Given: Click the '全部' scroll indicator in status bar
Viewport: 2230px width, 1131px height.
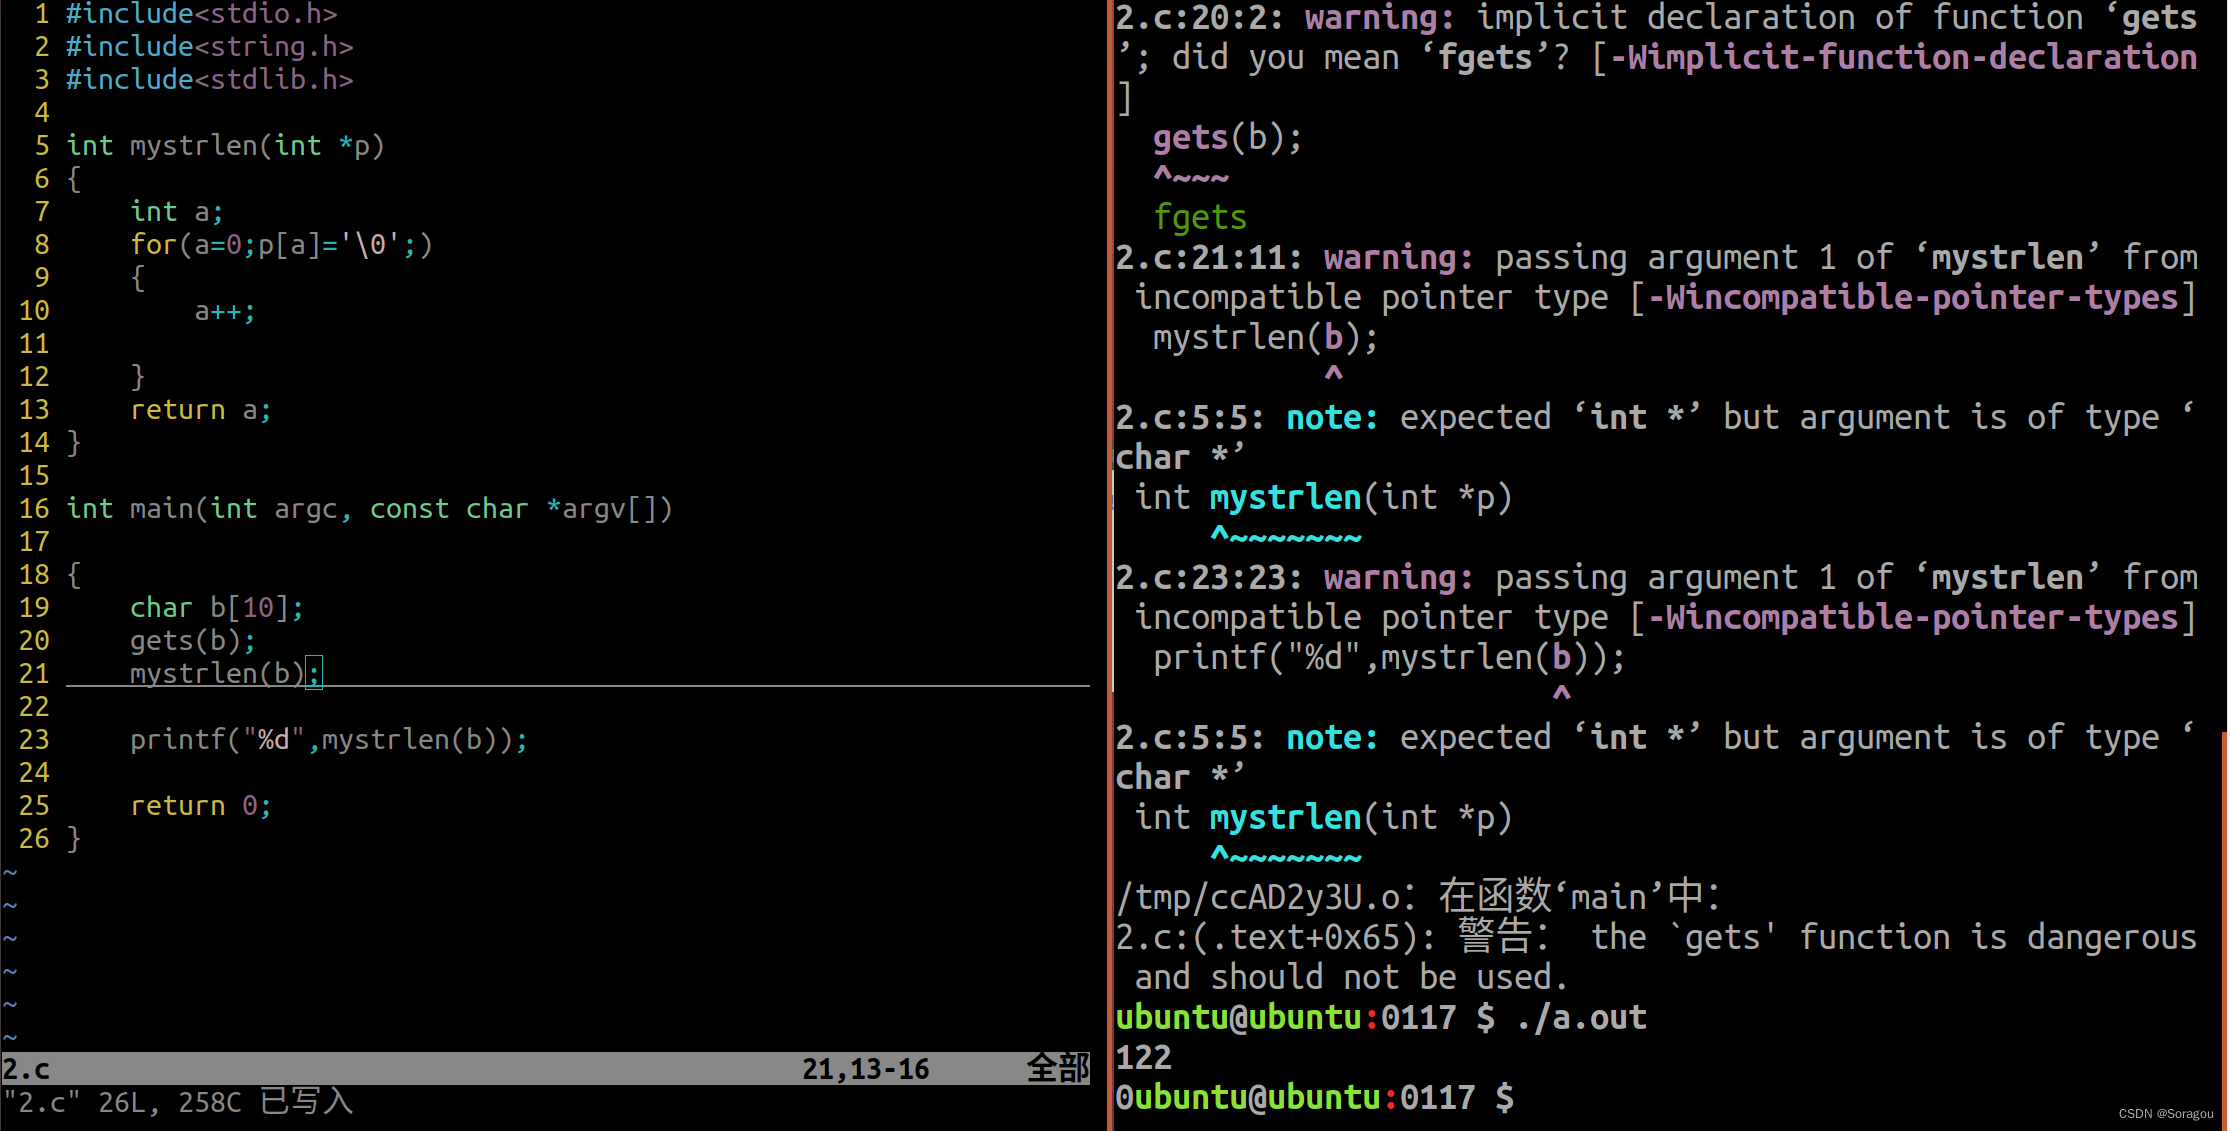Looking at the screenshot, I should pyautogui.click(x=1057, y=1069).
